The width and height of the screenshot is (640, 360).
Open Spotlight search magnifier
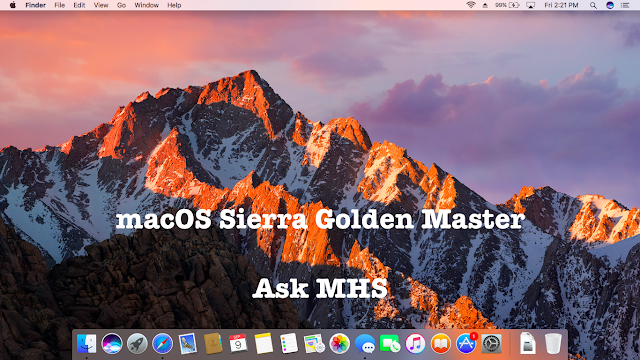point(593,5)
